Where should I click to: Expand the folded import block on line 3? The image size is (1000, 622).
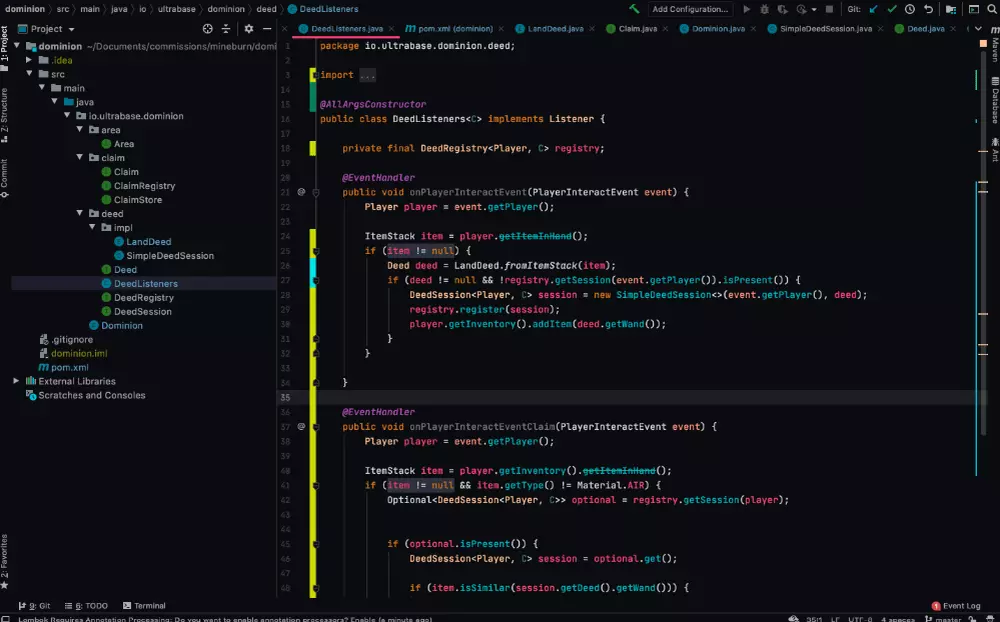[367, 75]
